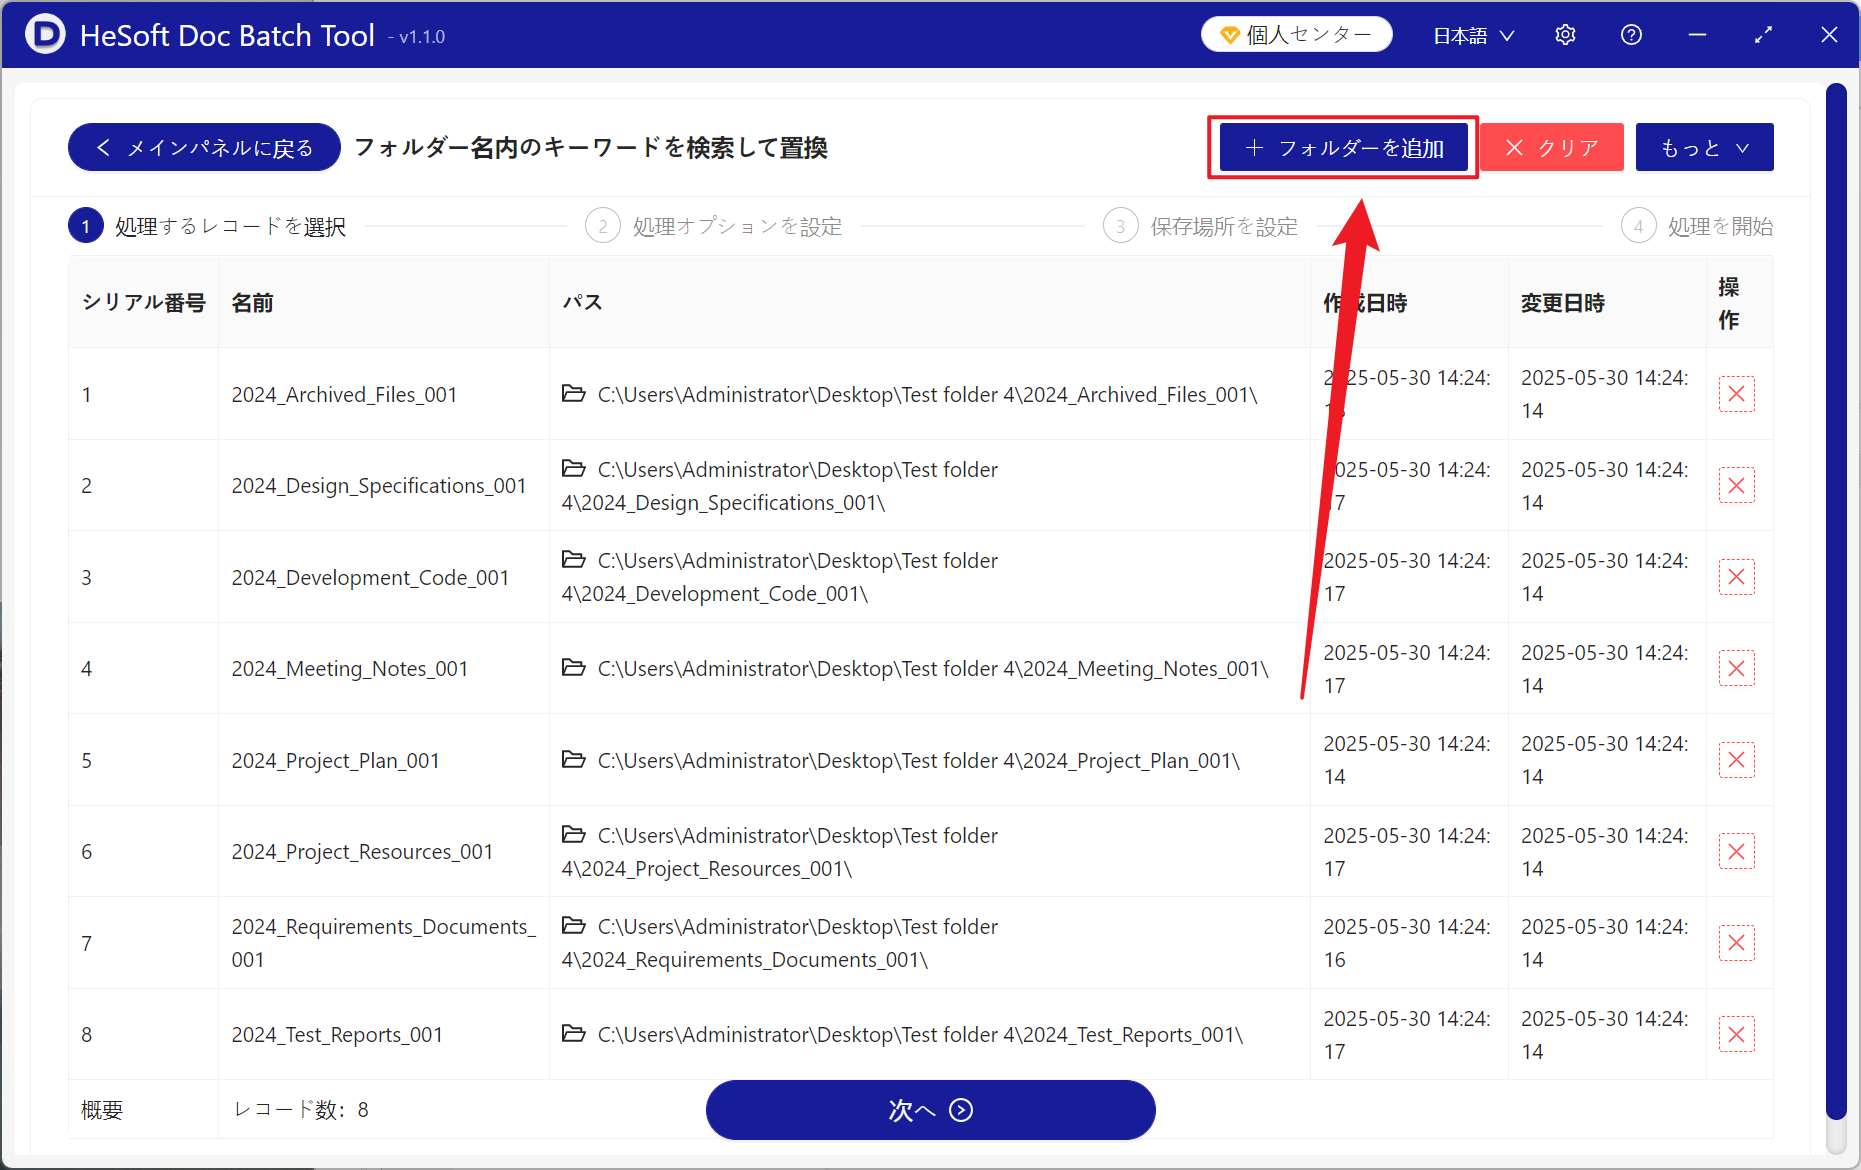Click folder icon of 2024_Development_Code_001 path
This screenshot has height=1170, width=1861.
pos(574,560)
